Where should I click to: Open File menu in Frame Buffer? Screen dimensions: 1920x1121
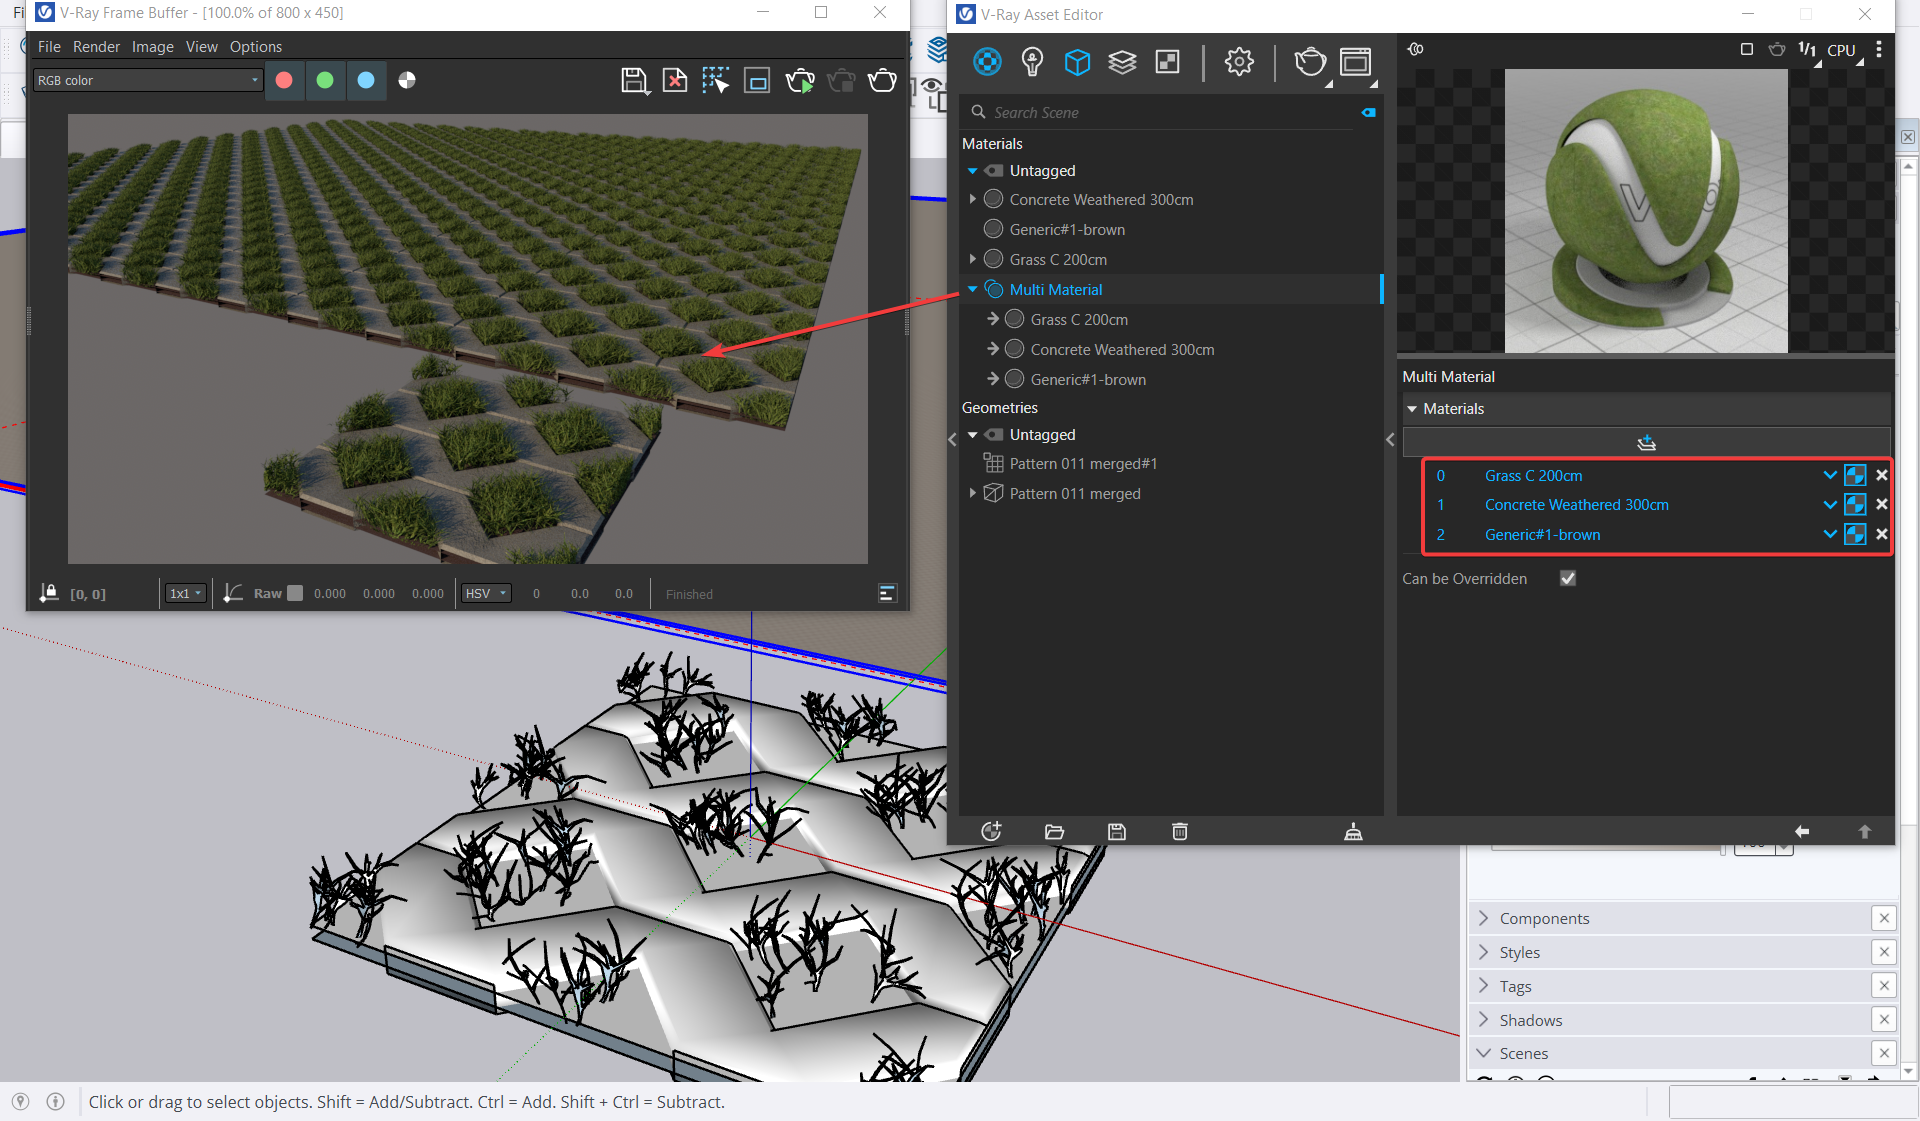pos(49,47)
